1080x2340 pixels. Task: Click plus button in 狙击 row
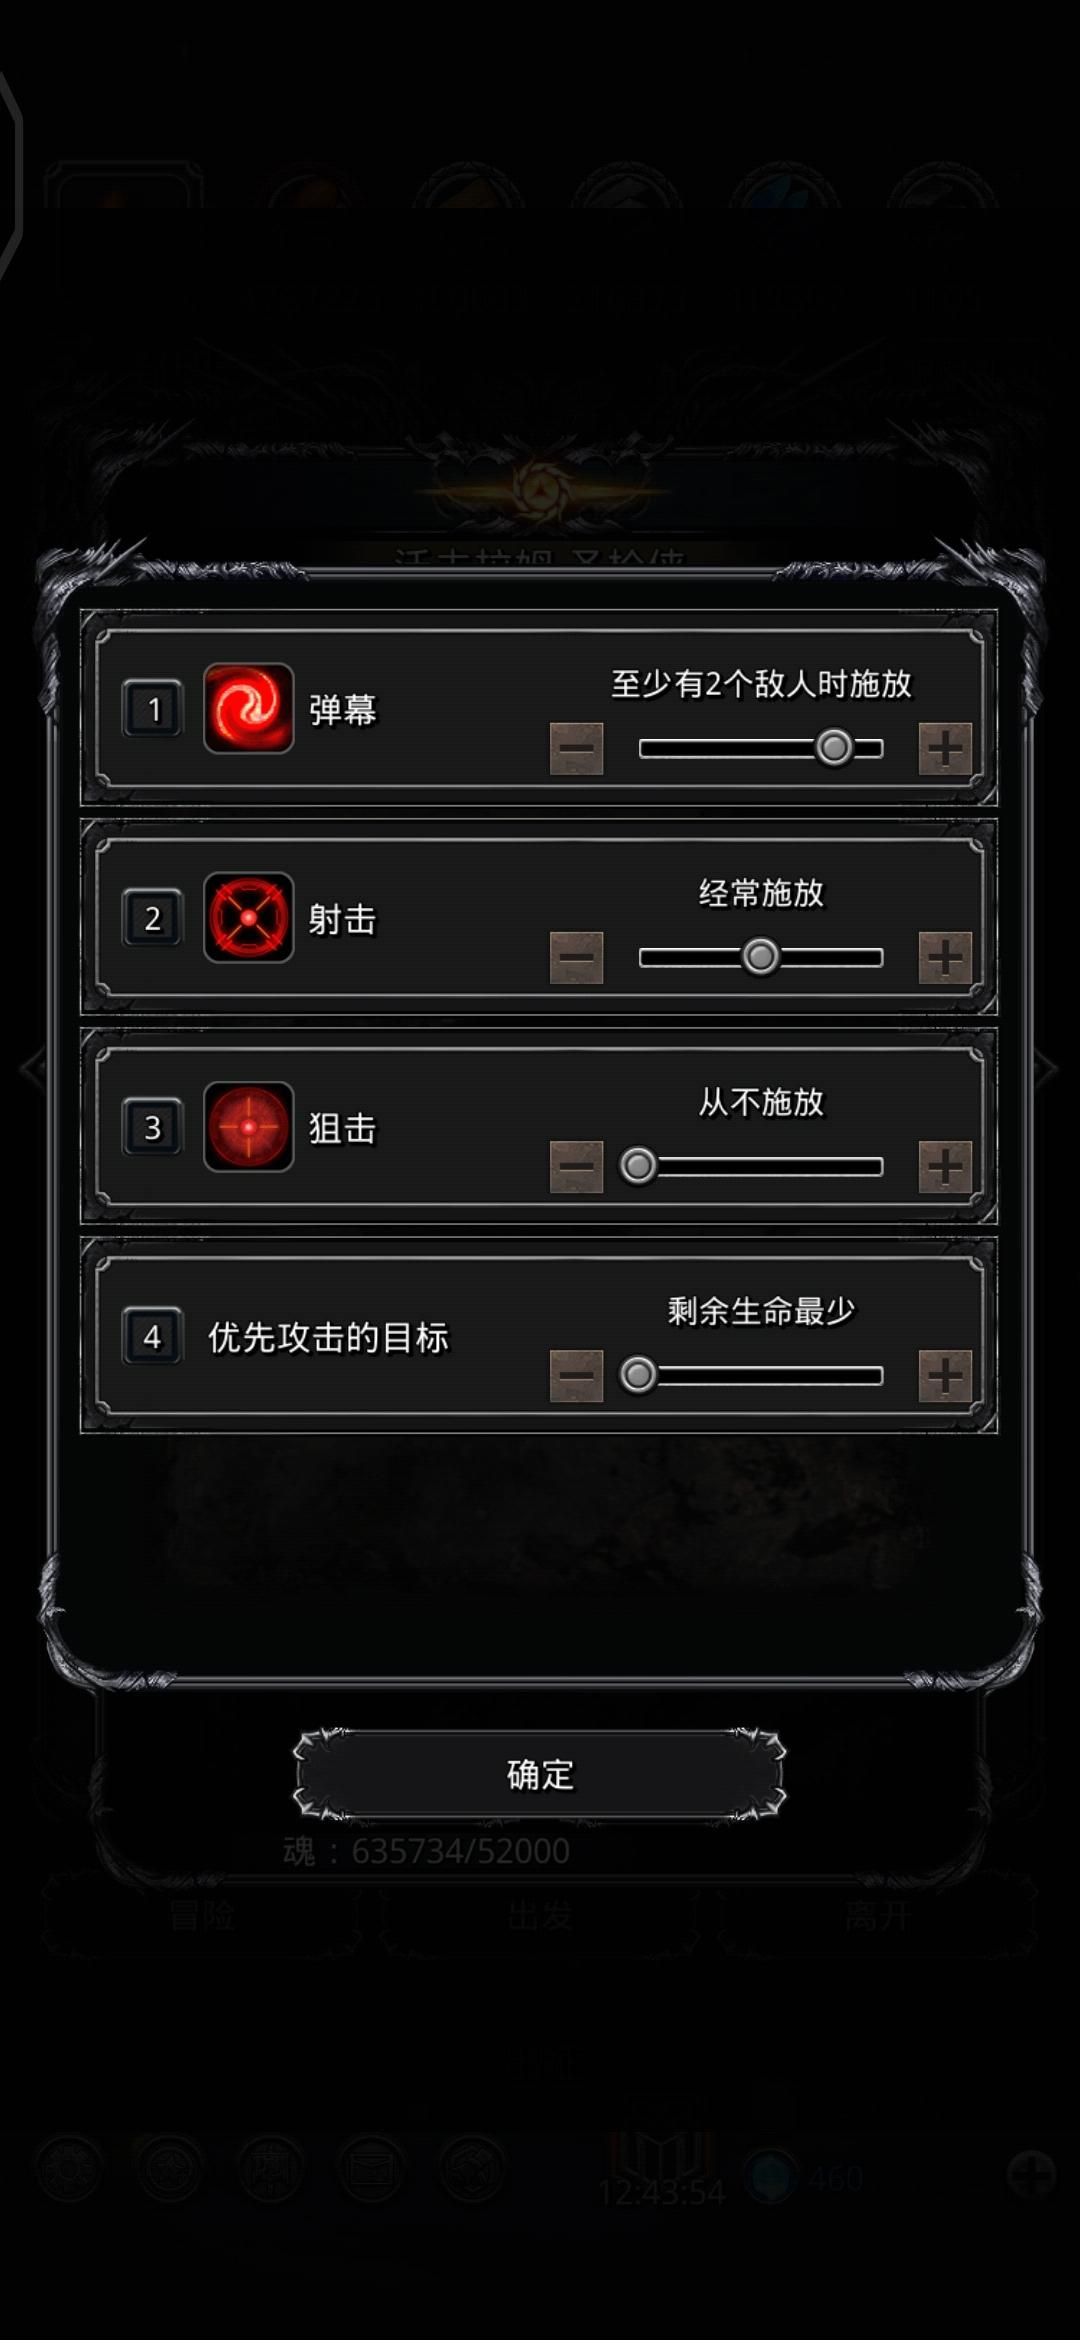coord(945,1166)
